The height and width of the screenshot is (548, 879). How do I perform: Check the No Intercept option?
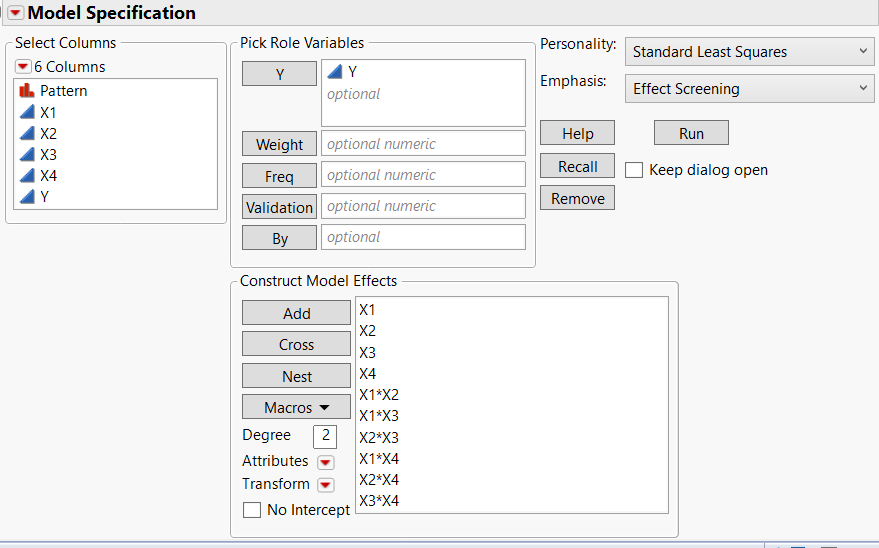coord(253,510)
